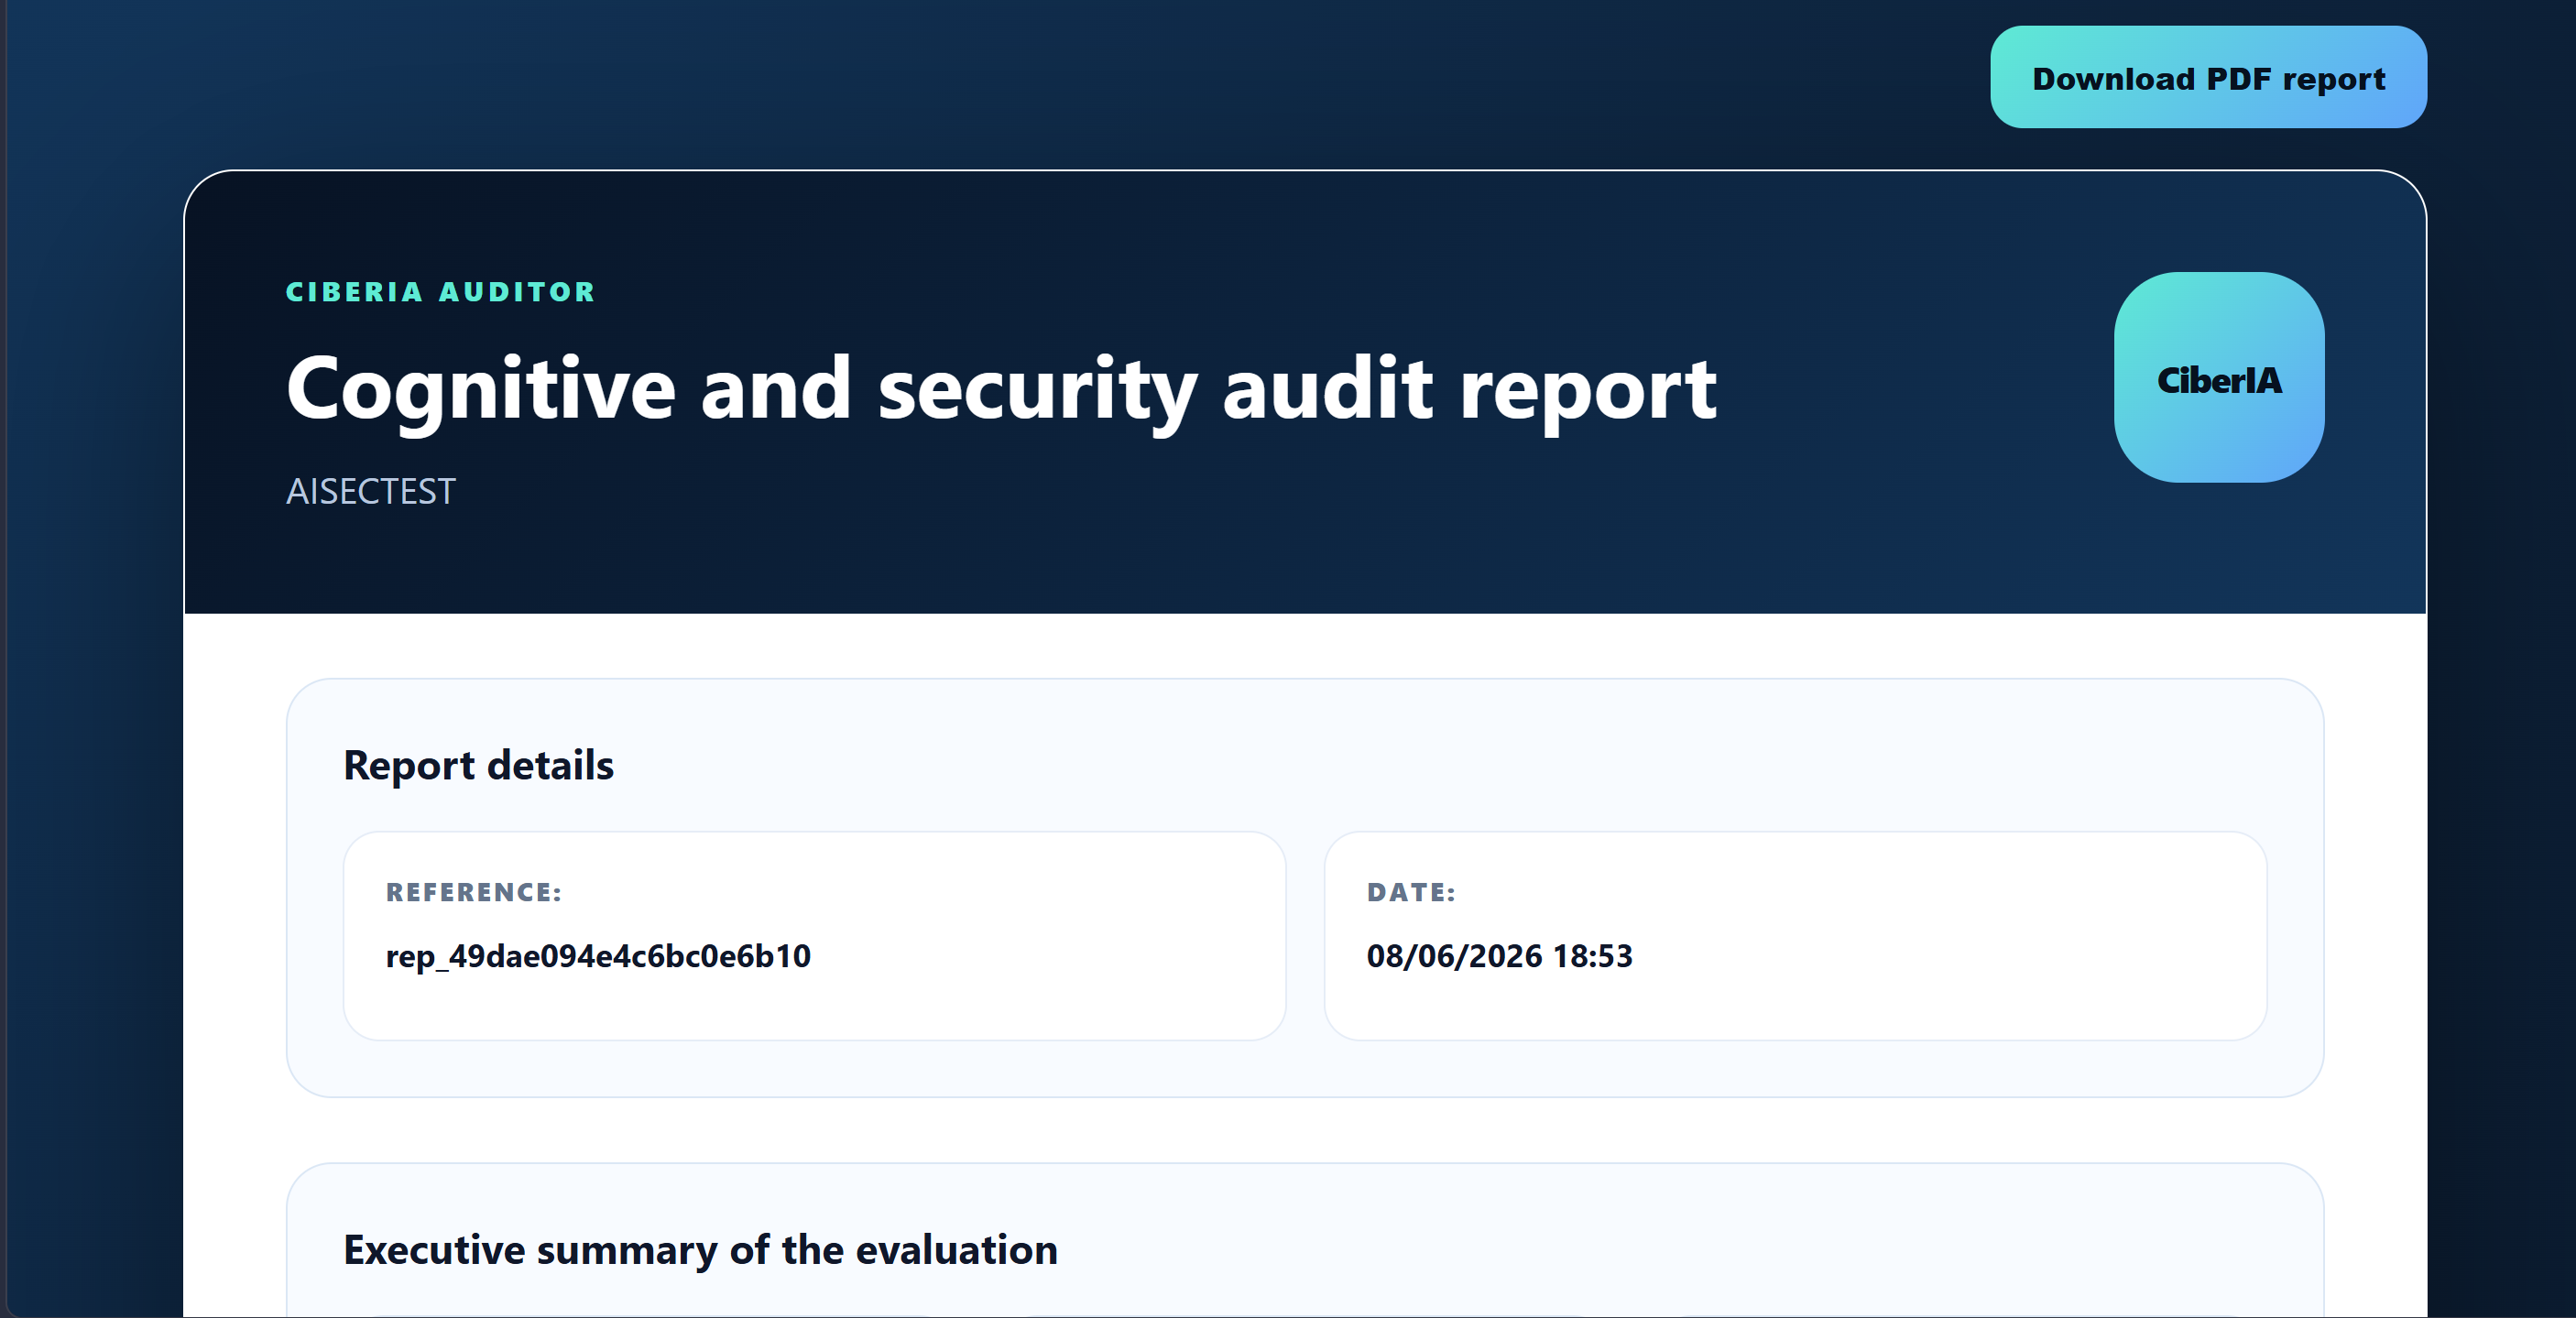Click the Executive summary of the evaluation heading
This screenshot has width=2576, height=1318.
pyautogui.click(x=700, y=1250)
